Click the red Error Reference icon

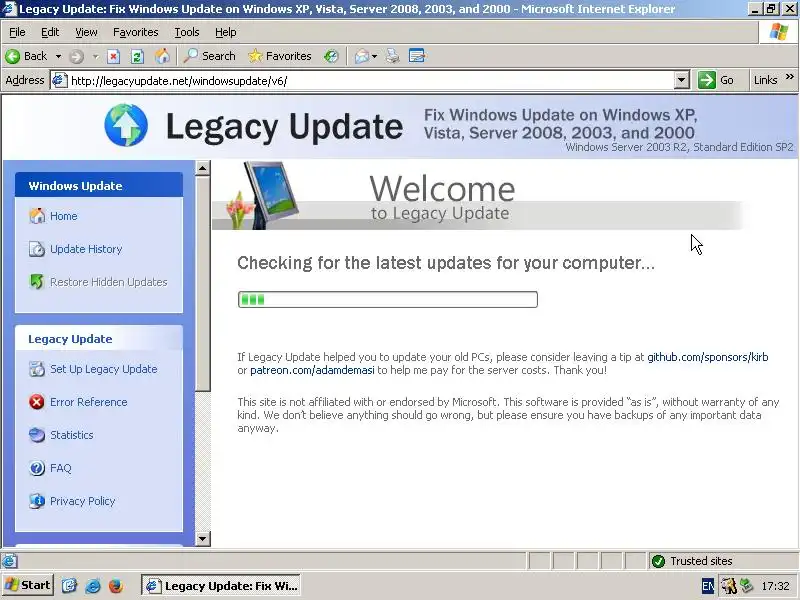[37, 402]
